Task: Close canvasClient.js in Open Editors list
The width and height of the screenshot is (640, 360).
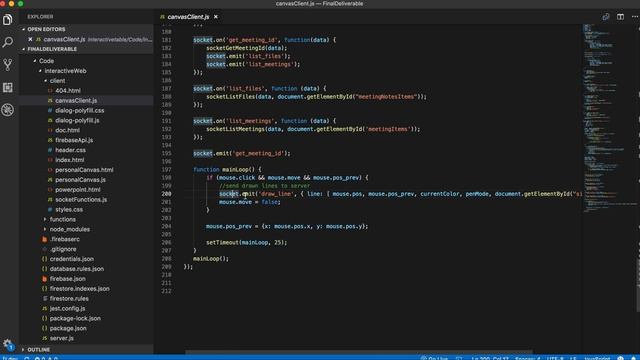Action: (x=30, y=40)
